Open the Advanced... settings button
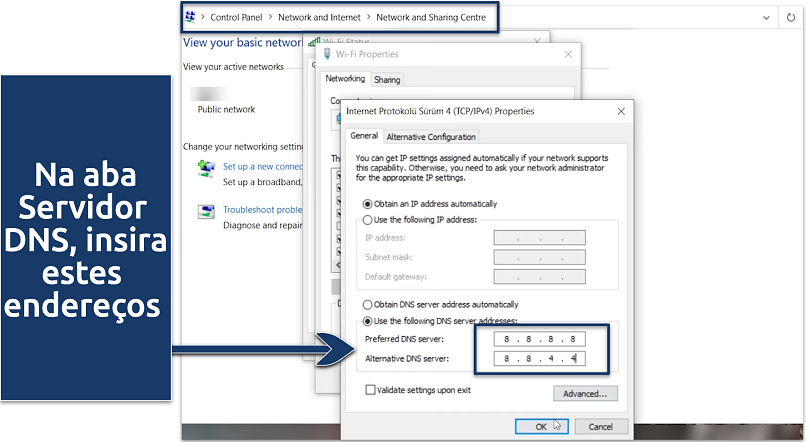Image resolution: width=806 pixels, height=442 pixels. point(585,394)
